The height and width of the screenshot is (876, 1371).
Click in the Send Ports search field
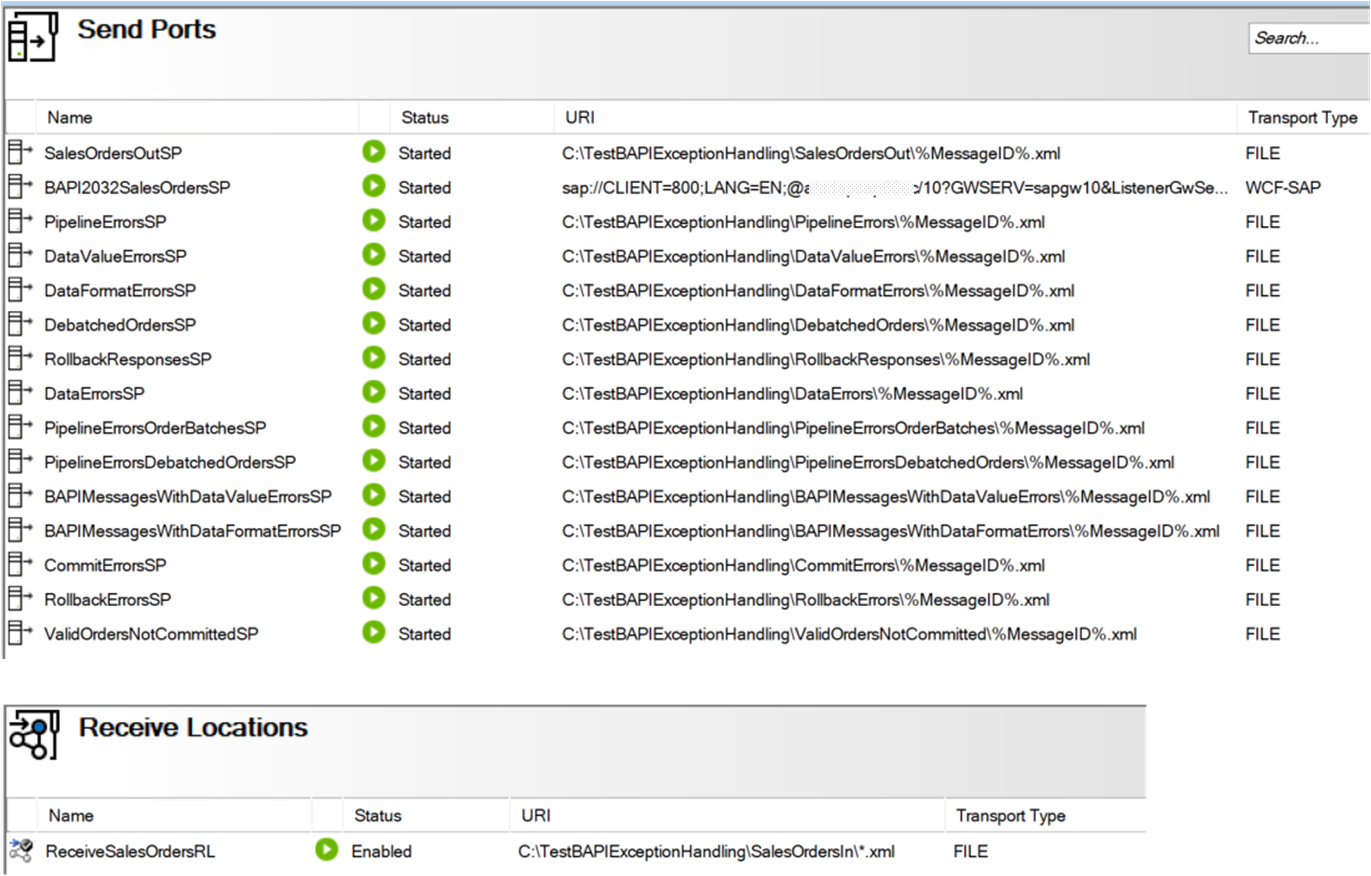coord(1309,39)
